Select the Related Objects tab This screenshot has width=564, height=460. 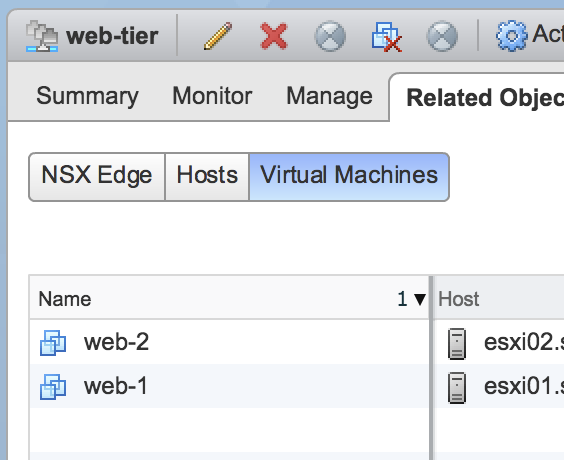(485, 98)
